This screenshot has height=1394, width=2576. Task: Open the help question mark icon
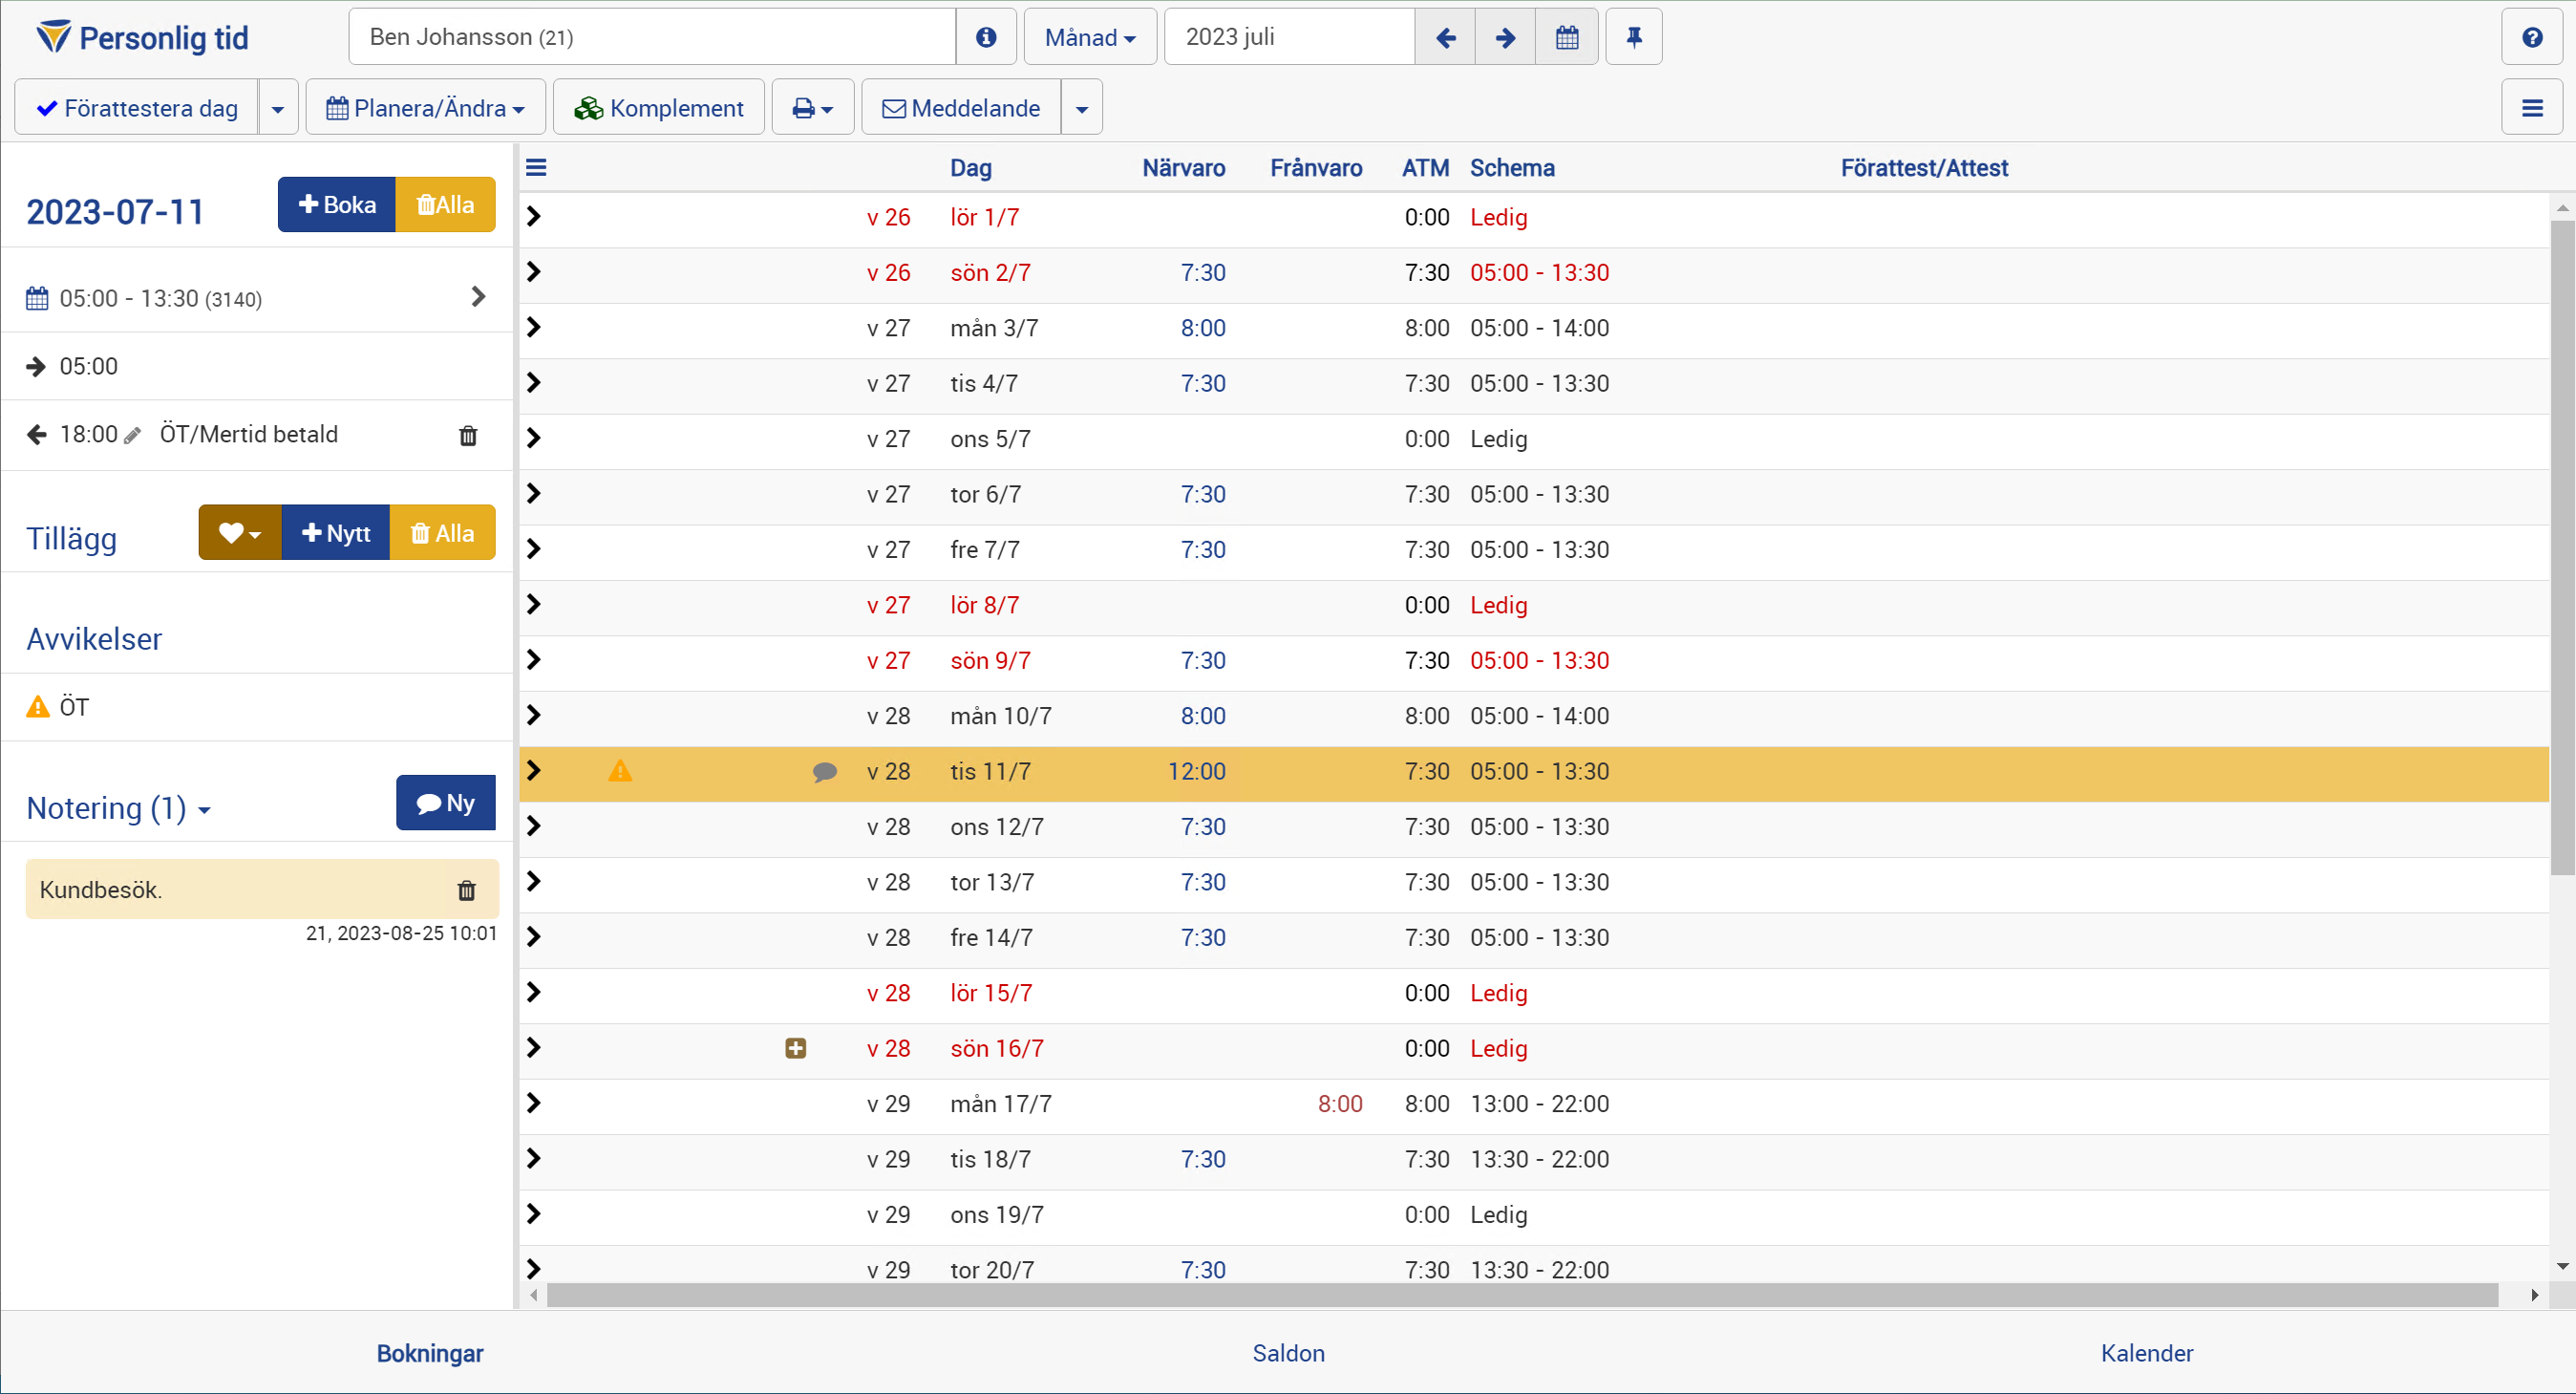pyautogui.click(x=2532, y=37)
